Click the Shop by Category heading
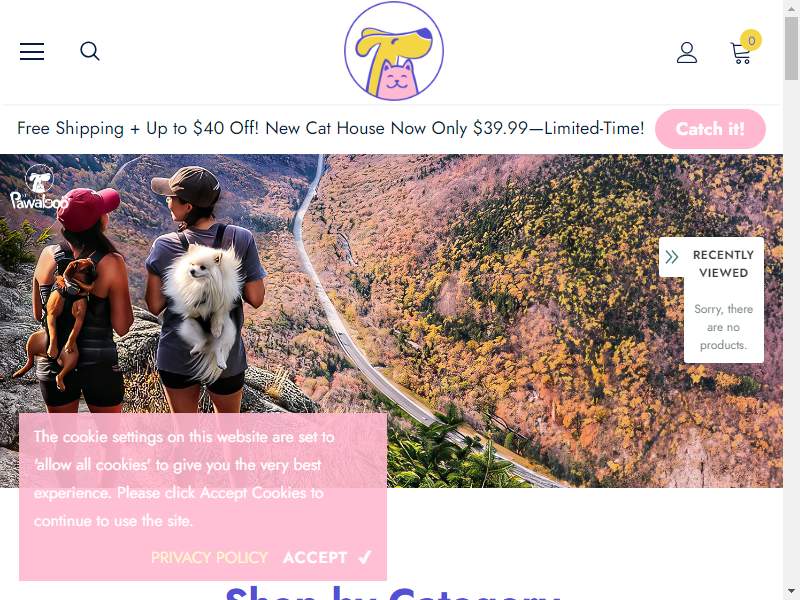This screenshot has width=800, height=600. 393,593
